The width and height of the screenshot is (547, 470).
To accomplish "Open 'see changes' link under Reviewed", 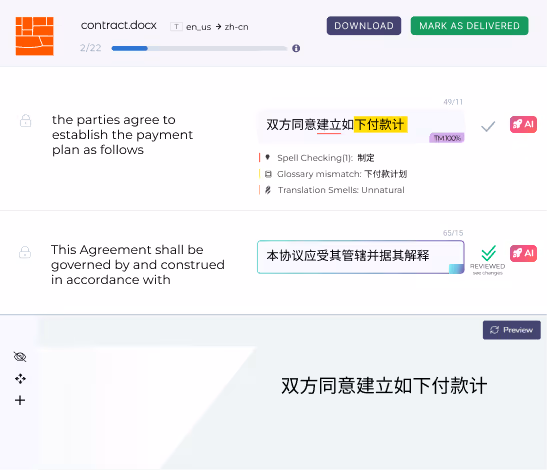I will (488, 273).
